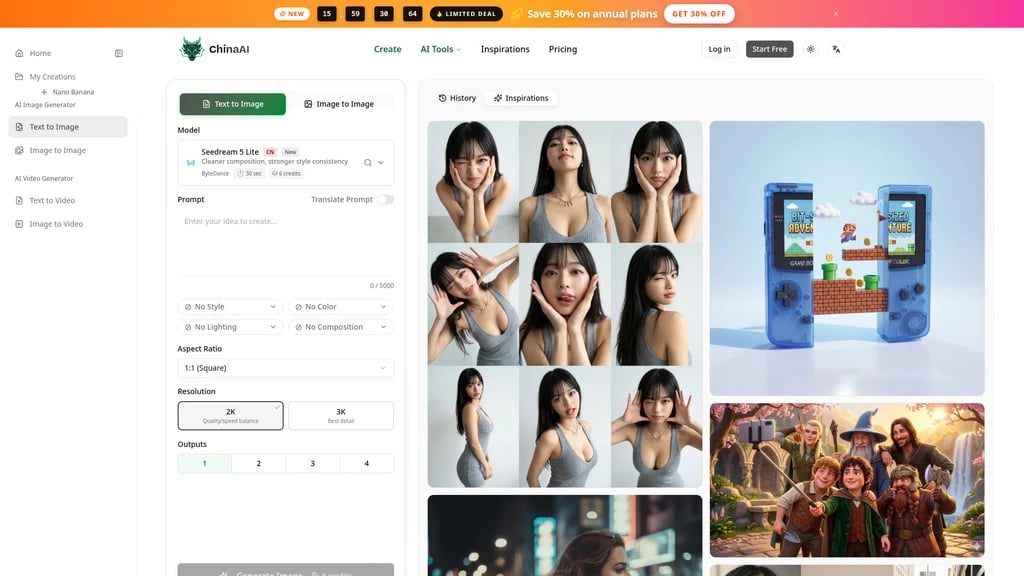Click the LIMITED DEAL badge
The image size is (1024, 576).
coord(466,14)
